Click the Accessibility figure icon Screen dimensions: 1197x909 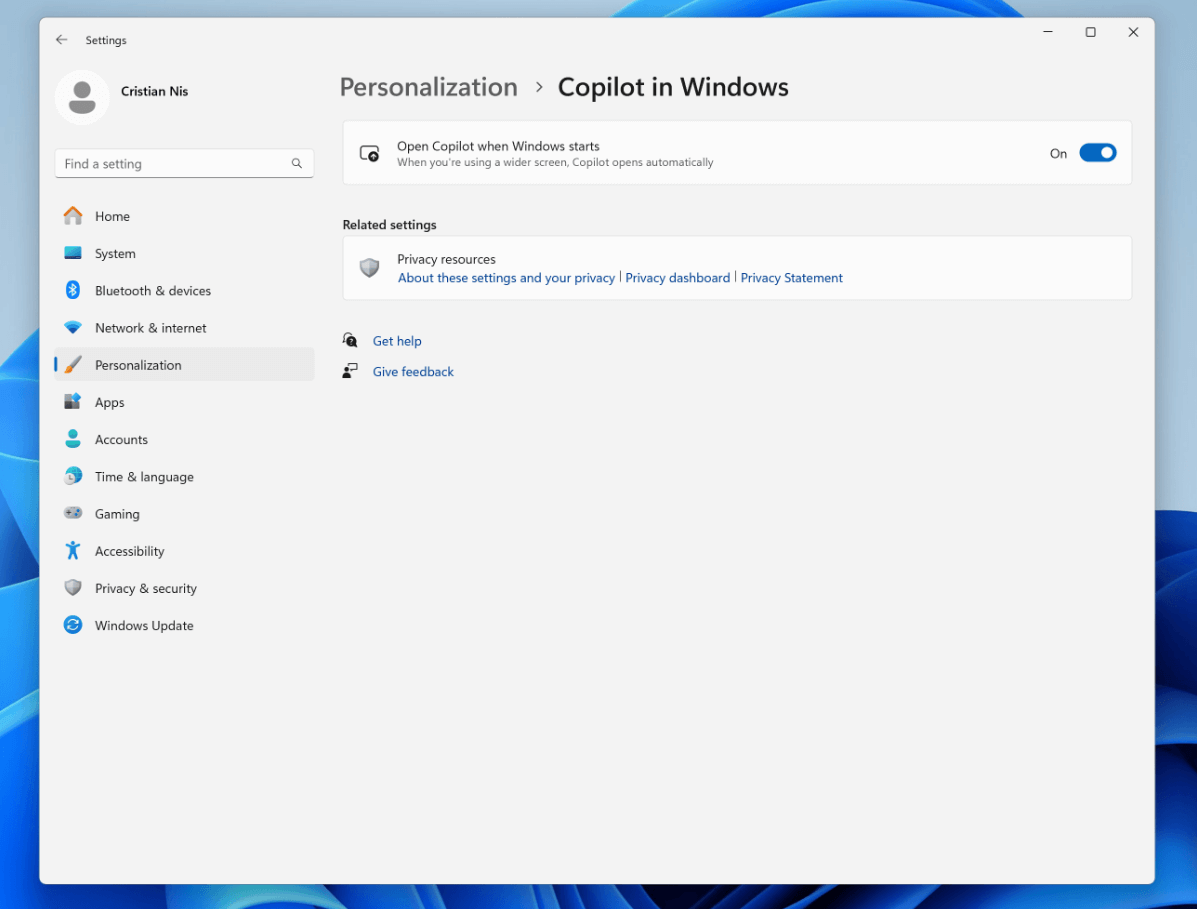coord(73,550)
